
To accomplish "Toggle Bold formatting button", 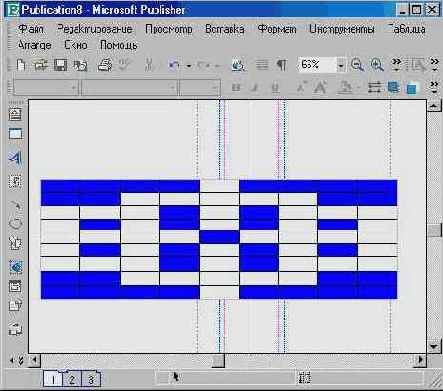I will point(236,88).
